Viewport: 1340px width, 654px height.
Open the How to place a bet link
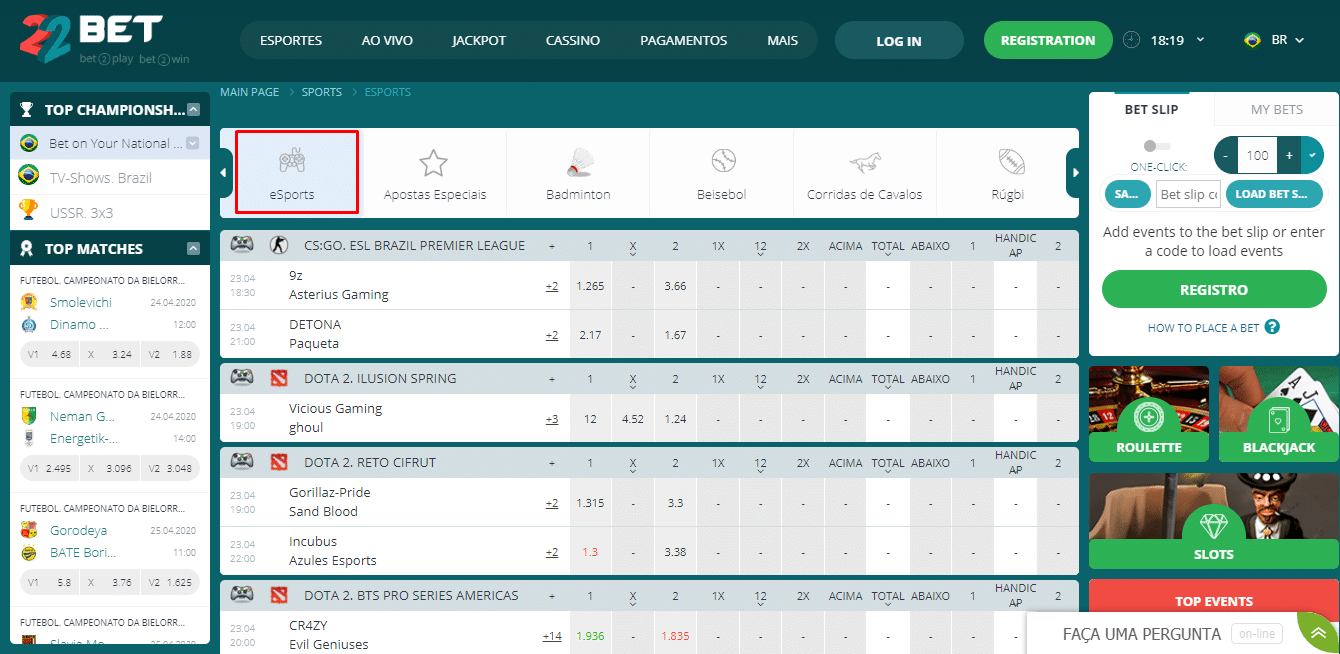click(x=1204, y=328)
